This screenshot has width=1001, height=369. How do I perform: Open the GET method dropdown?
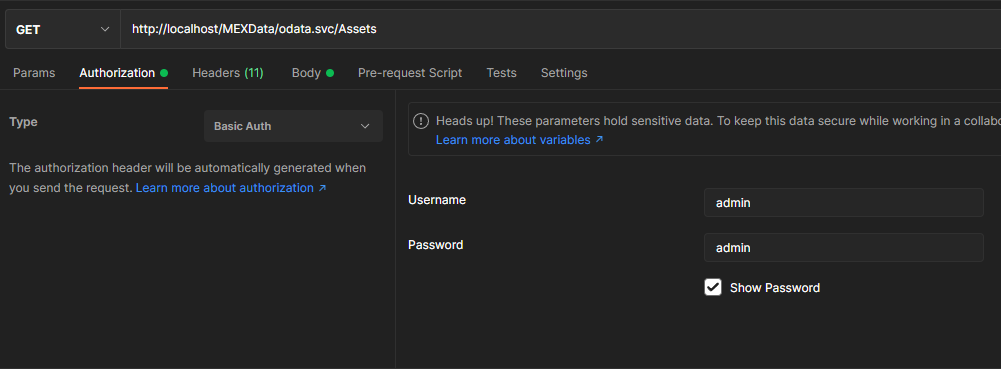coord(63,29)
